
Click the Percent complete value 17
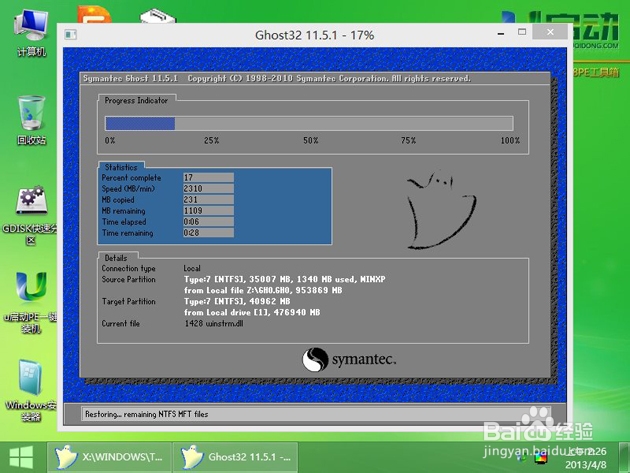pos(208,178)
